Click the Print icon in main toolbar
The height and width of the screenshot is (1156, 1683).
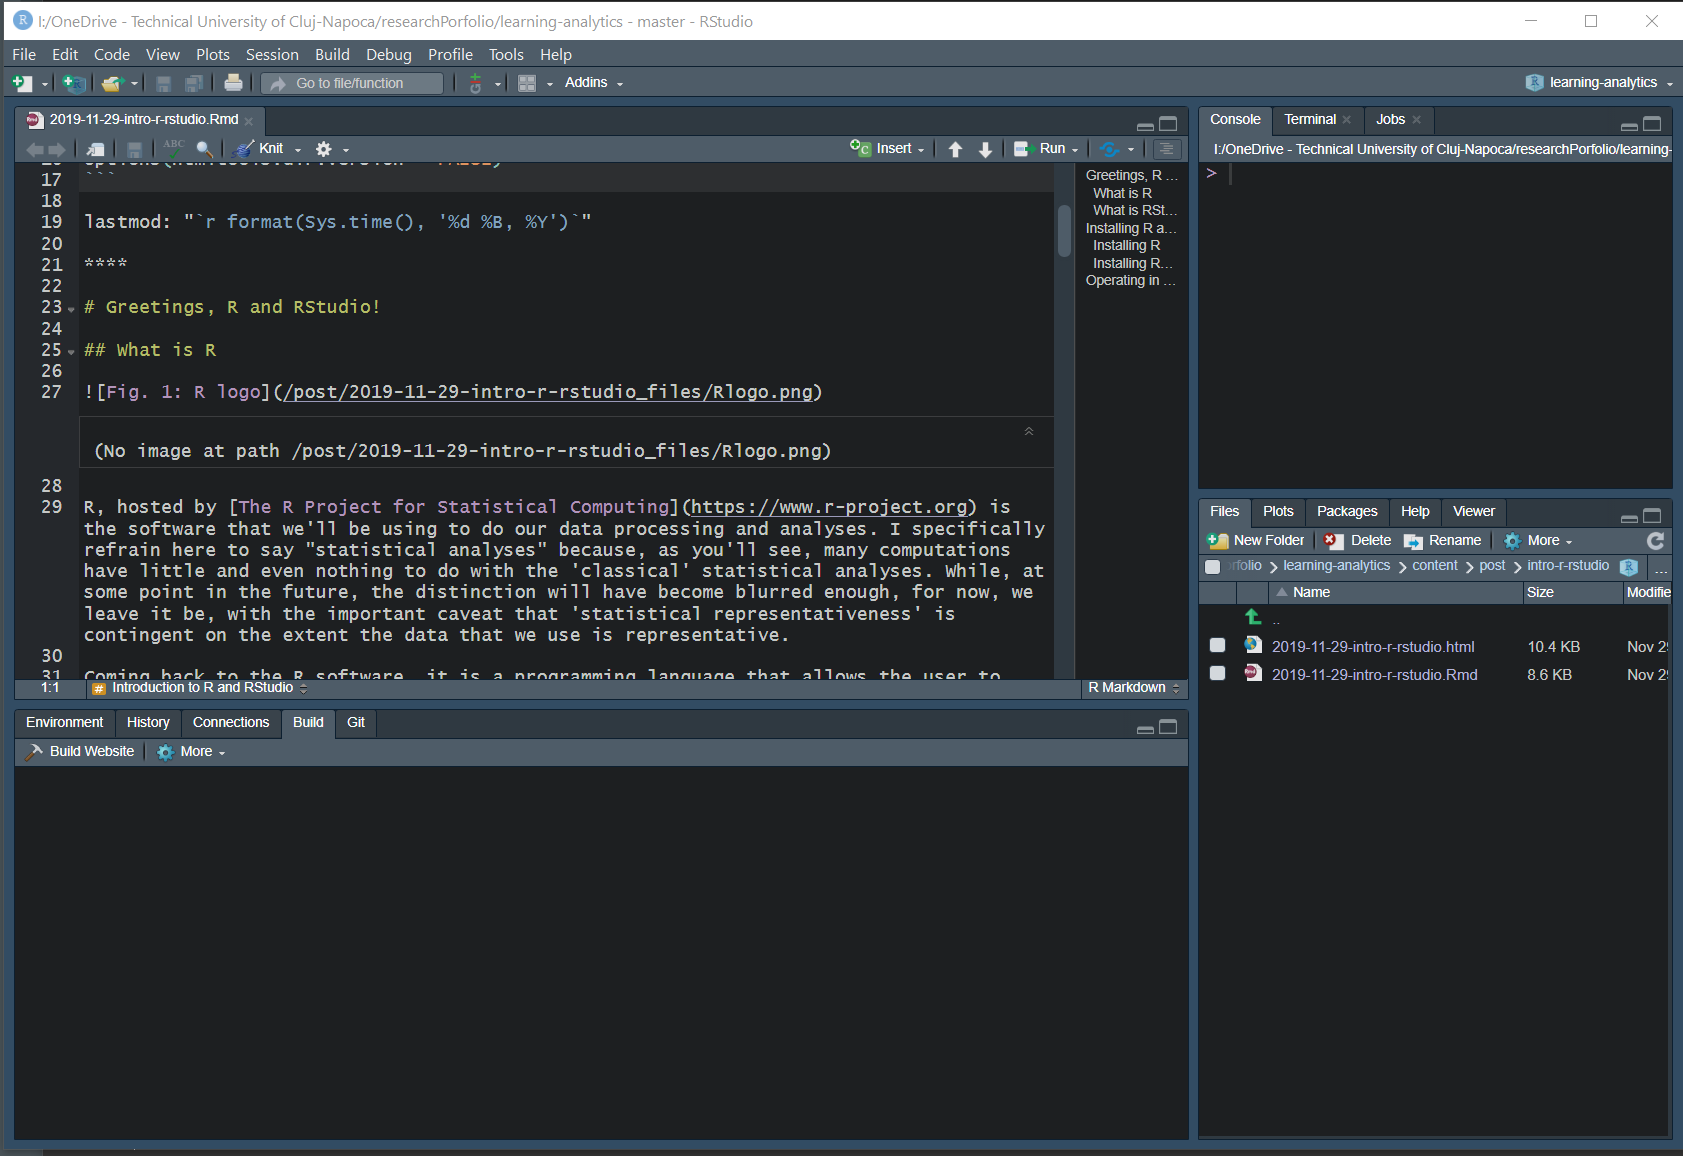(233, 83)
